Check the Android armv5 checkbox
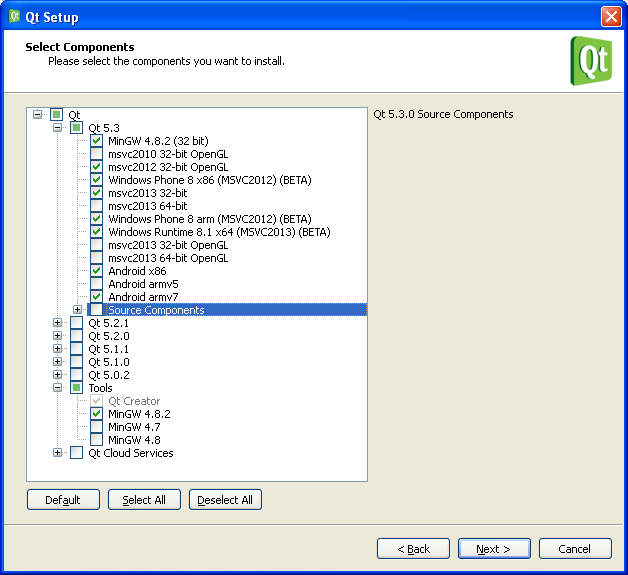 [96, 284]
